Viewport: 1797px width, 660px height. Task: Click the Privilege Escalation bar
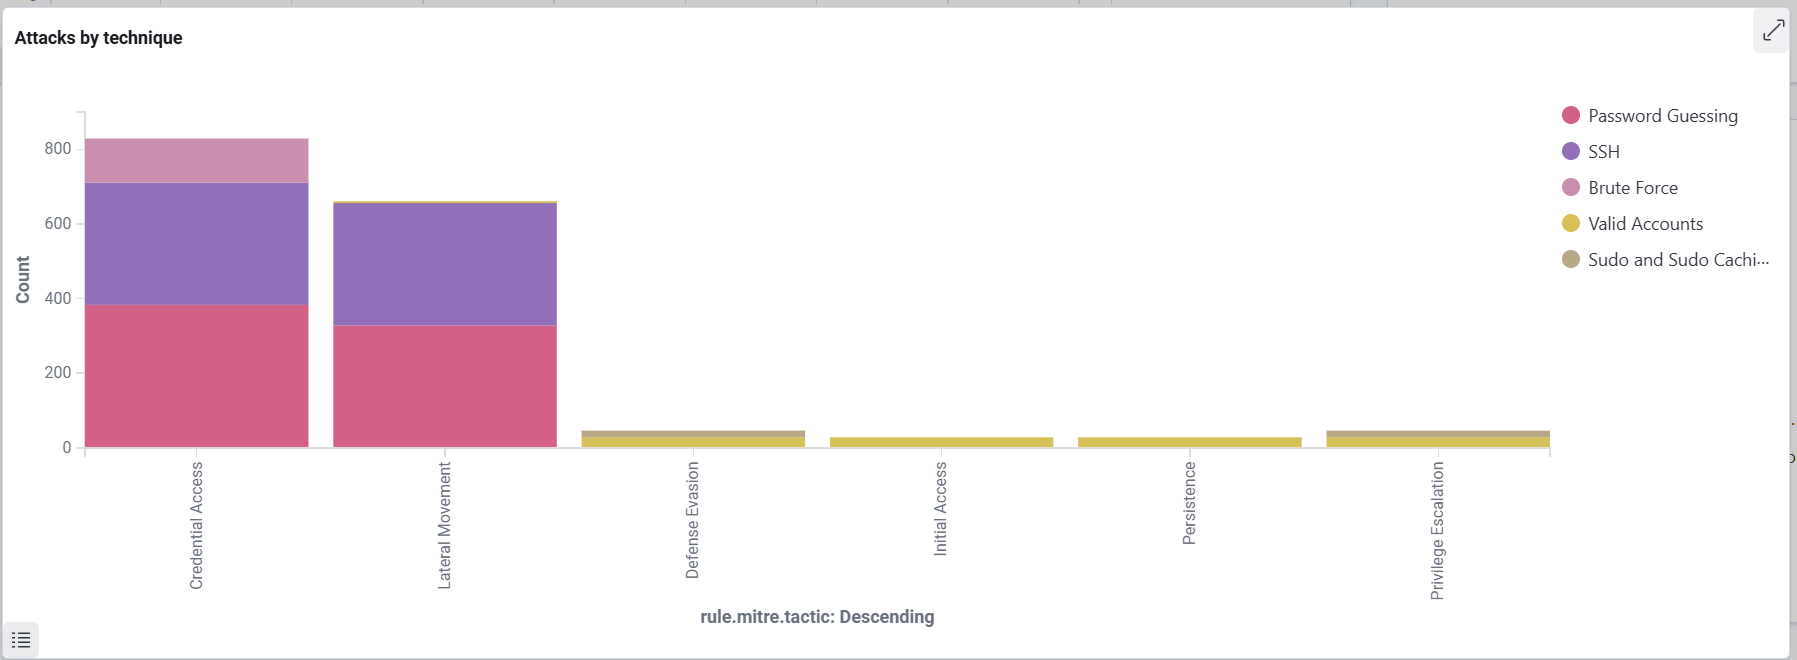point(1438,439)
